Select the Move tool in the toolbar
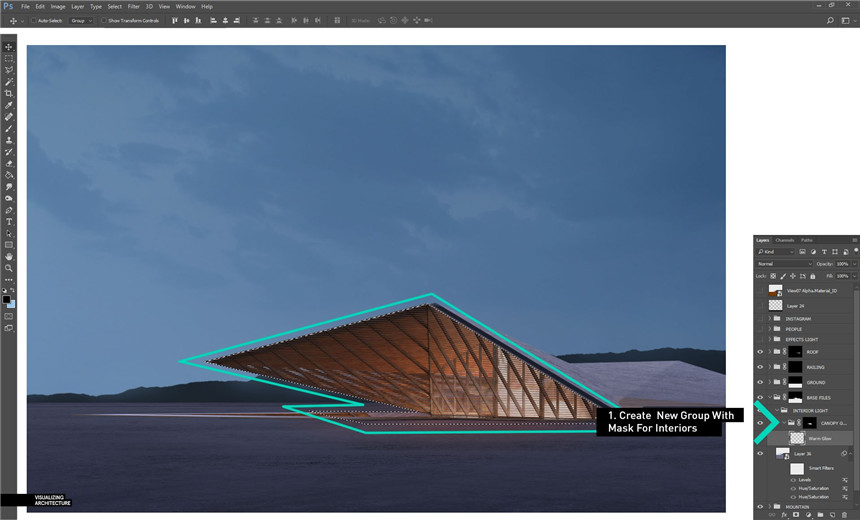This screenshot has width=860, height=520. [x=9, y=47]
